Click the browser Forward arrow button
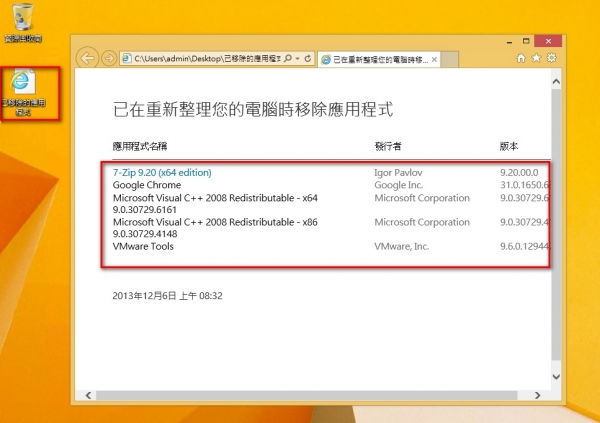The width and height of the screenshot is (600, 423). click(x=109, y=58)
